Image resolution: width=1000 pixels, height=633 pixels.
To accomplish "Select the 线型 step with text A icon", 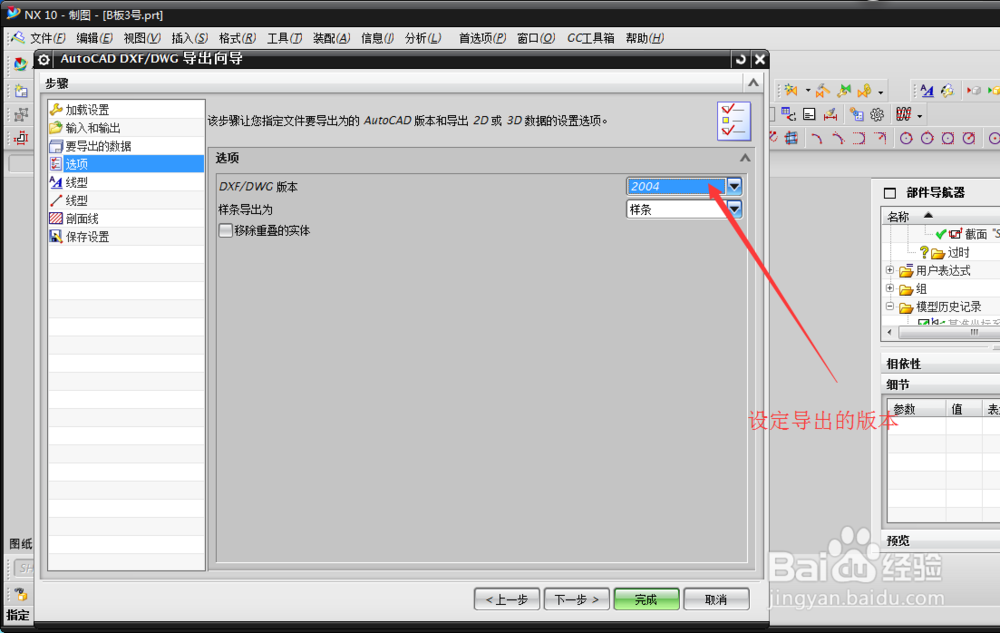I will 126,182.
